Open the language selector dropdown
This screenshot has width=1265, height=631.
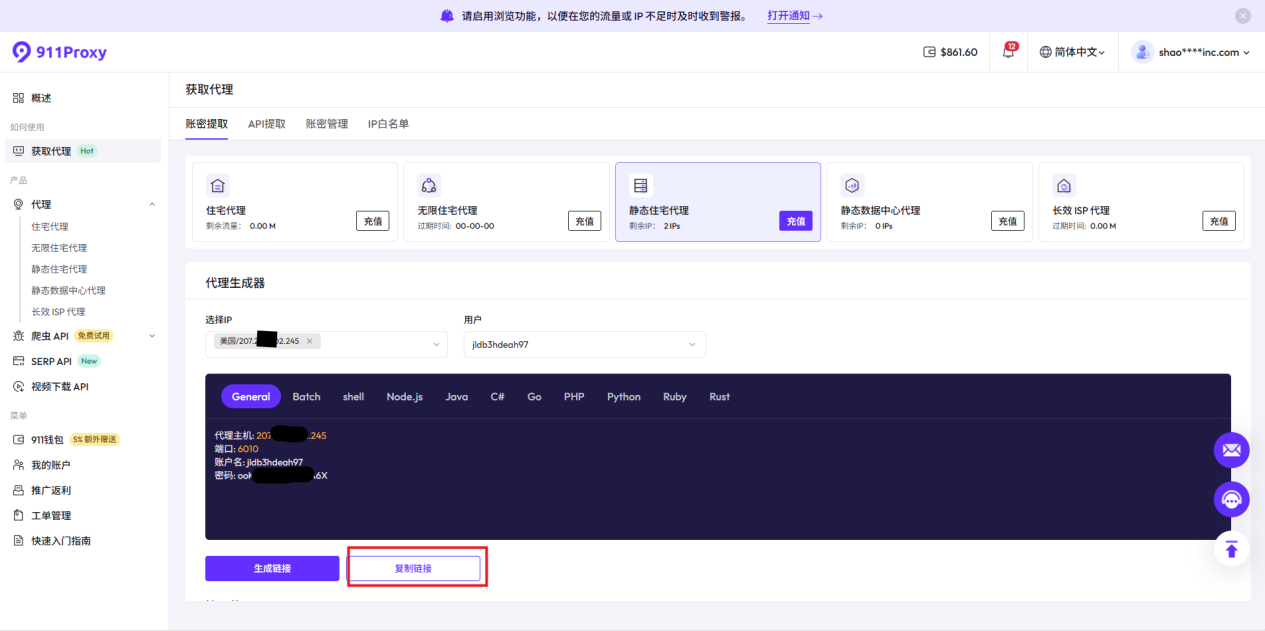tap(1072, 52)
